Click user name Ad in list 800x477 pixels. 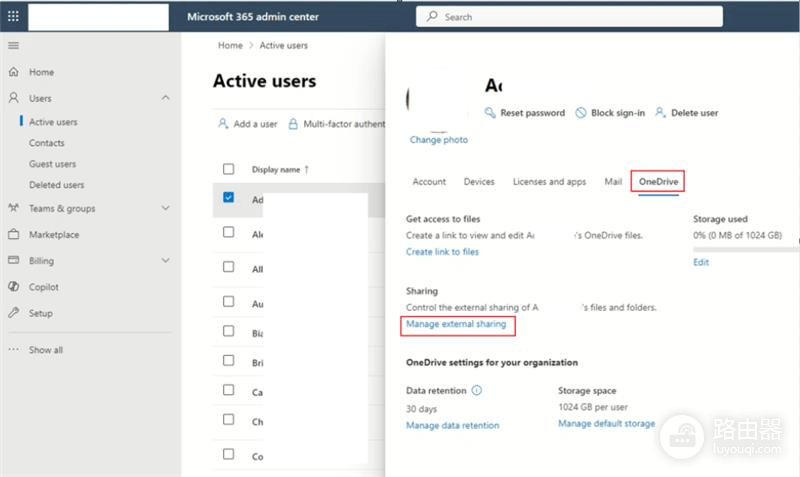coord(257,200)
